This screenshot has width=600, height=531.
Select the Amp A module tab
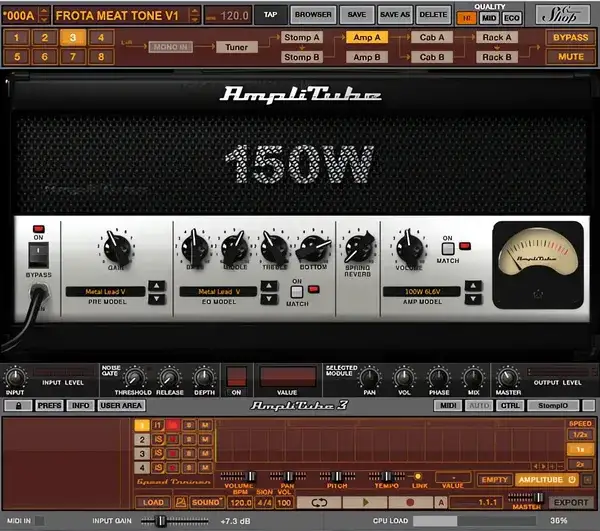point(366,37)
